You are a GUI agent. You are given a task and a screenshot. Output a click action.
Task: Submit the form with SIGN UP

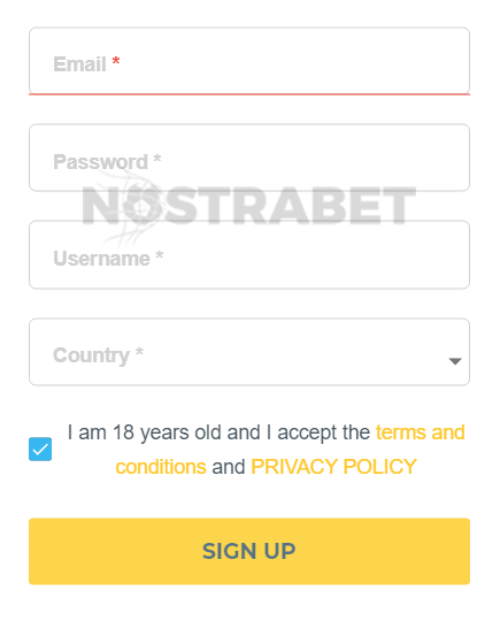(x=249, y=551)
